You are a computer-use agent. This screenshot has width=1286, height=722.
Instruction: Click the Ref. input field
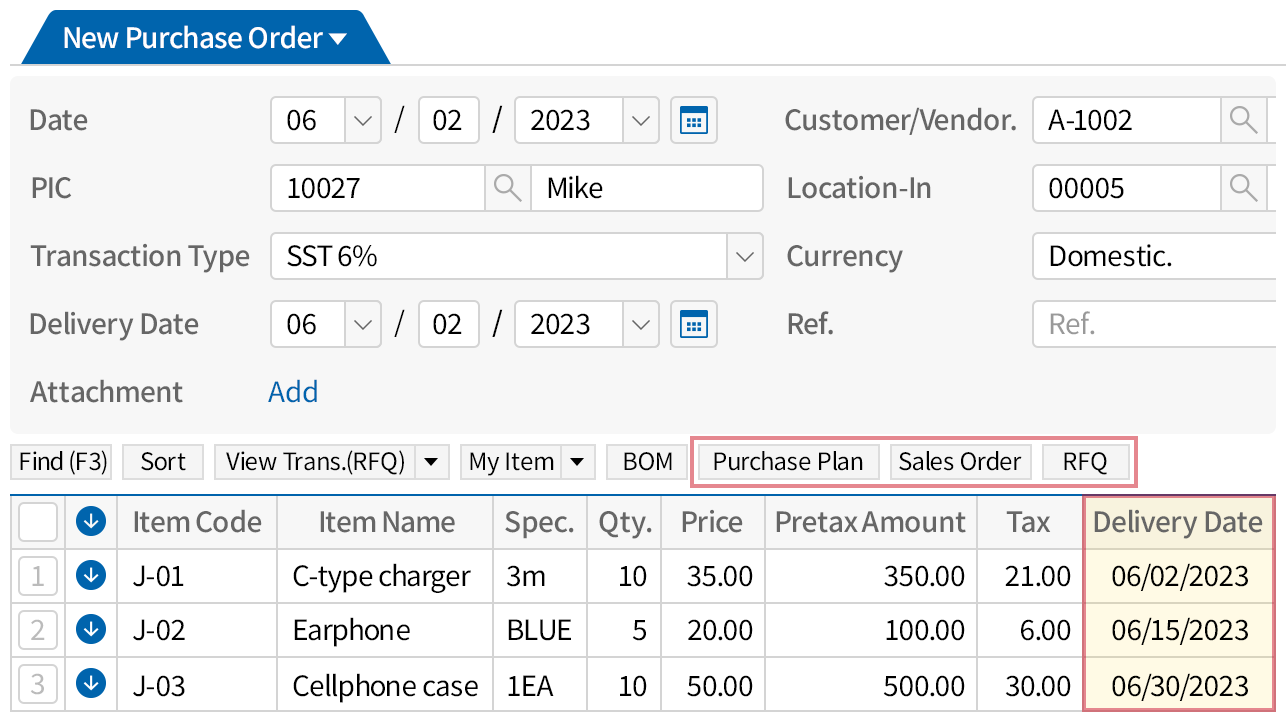pyautogui.click(x=1155, y=325)
